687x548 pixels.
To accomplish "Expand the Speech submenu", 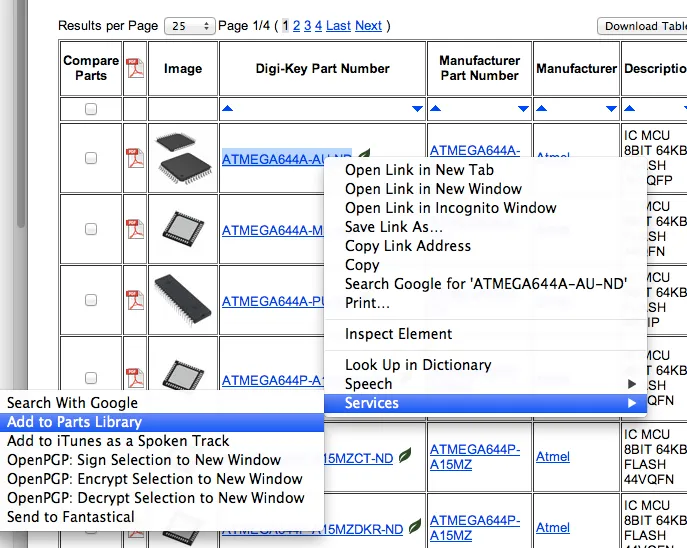I will pyautogui.click(x=485, y=384).
